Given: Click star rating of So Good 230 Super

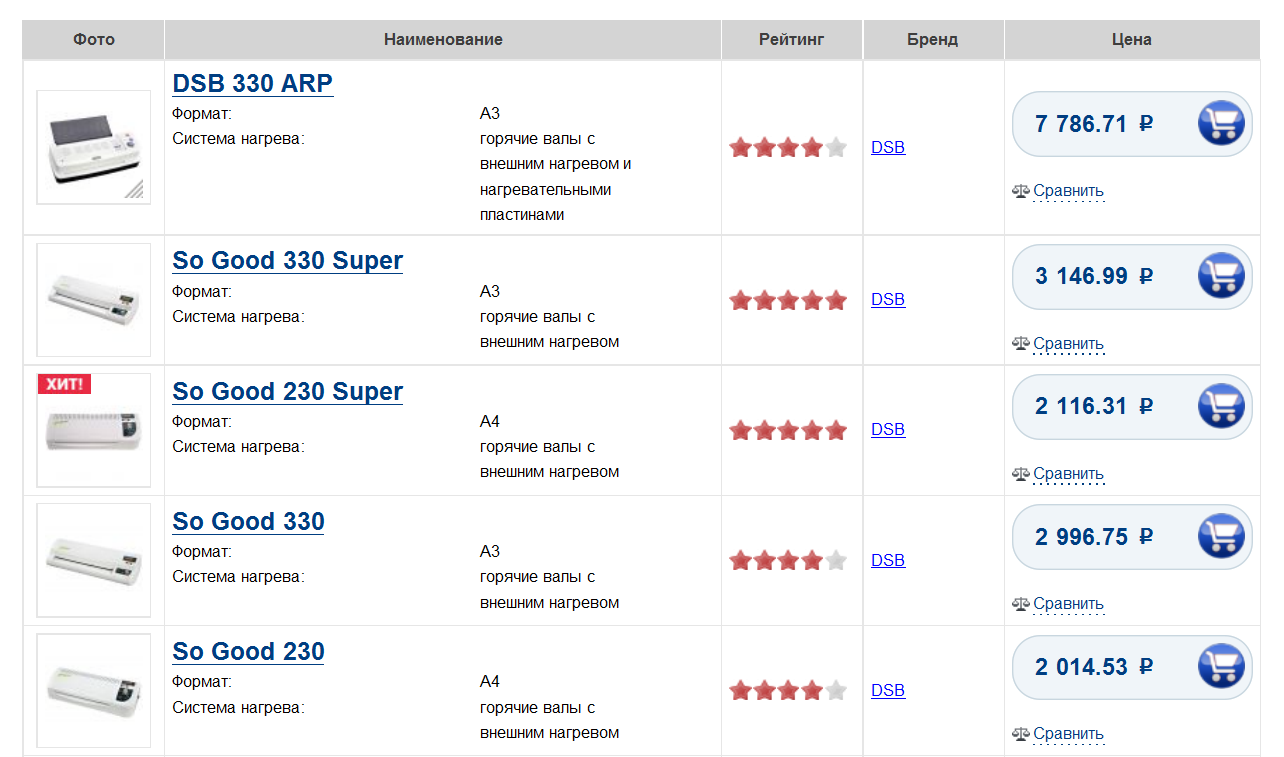Looking at the screenshot, I should click(788, 430).
